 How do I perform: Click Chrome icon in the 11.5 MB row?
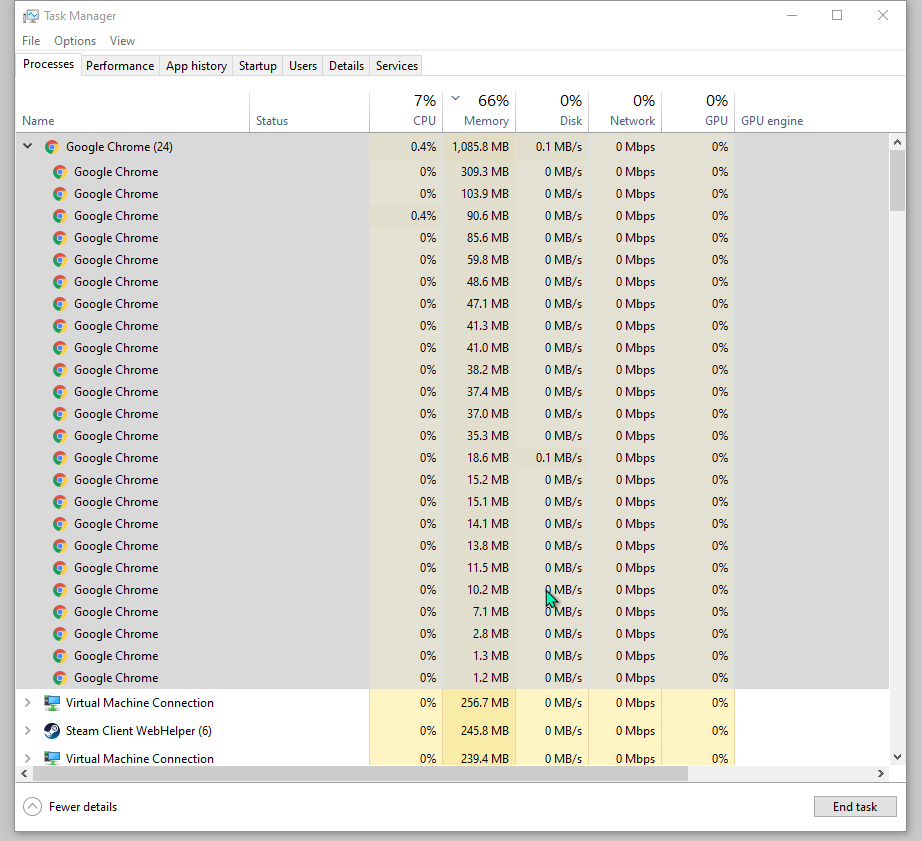(59, 568)
